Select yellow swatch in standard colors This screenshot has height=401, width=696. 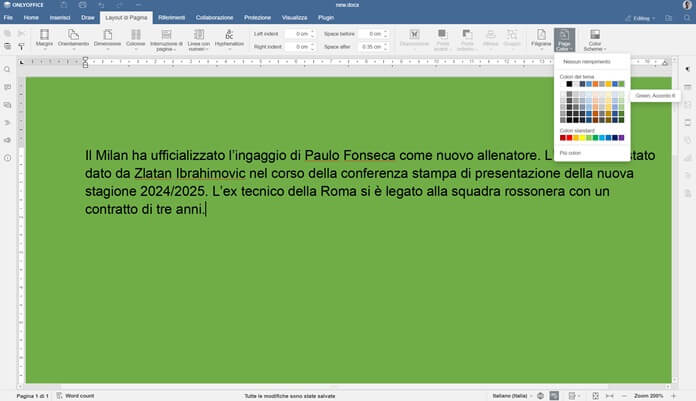(x=582, y=138)
